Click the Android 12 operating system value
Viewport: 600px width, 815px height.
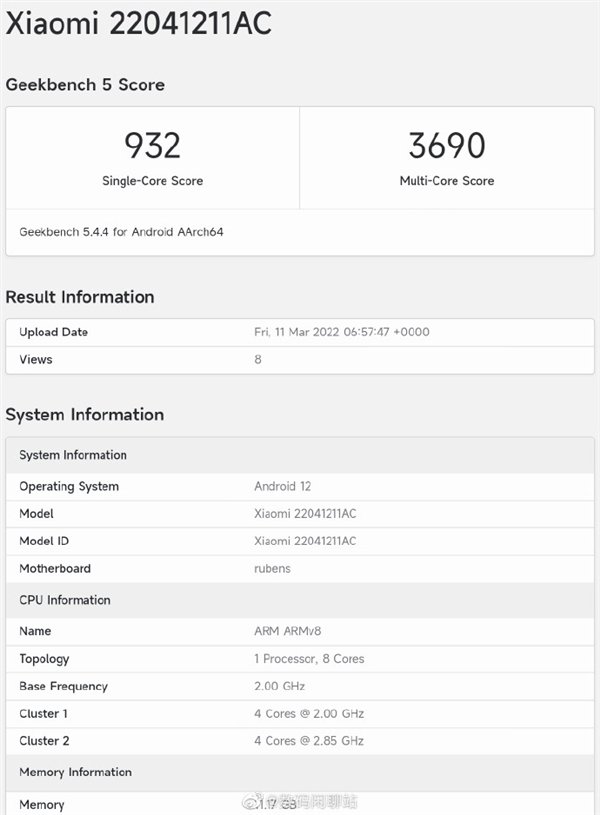(283, 486)
